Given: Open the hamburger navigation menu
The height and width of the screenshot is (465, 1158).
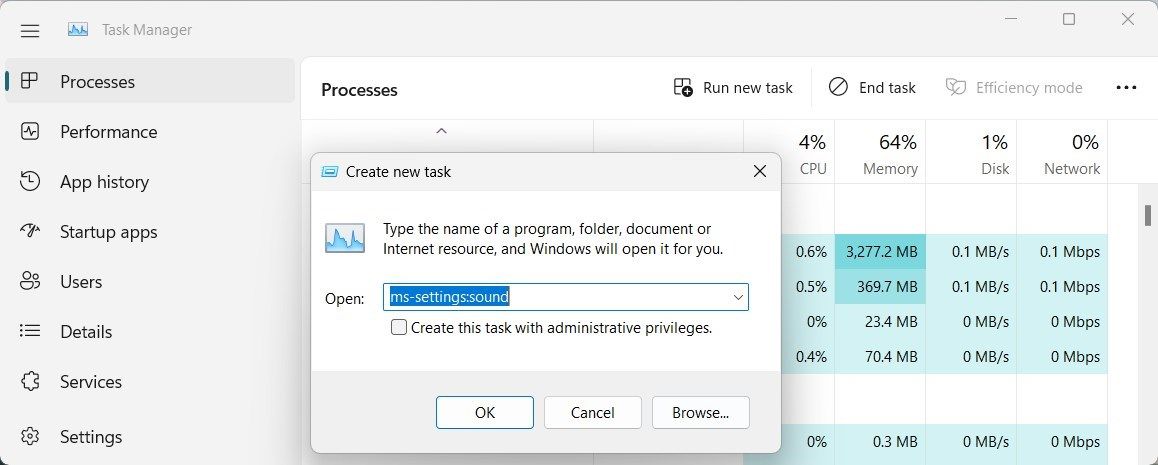Looking at the screenshot, I should click(x=30, y=30).
